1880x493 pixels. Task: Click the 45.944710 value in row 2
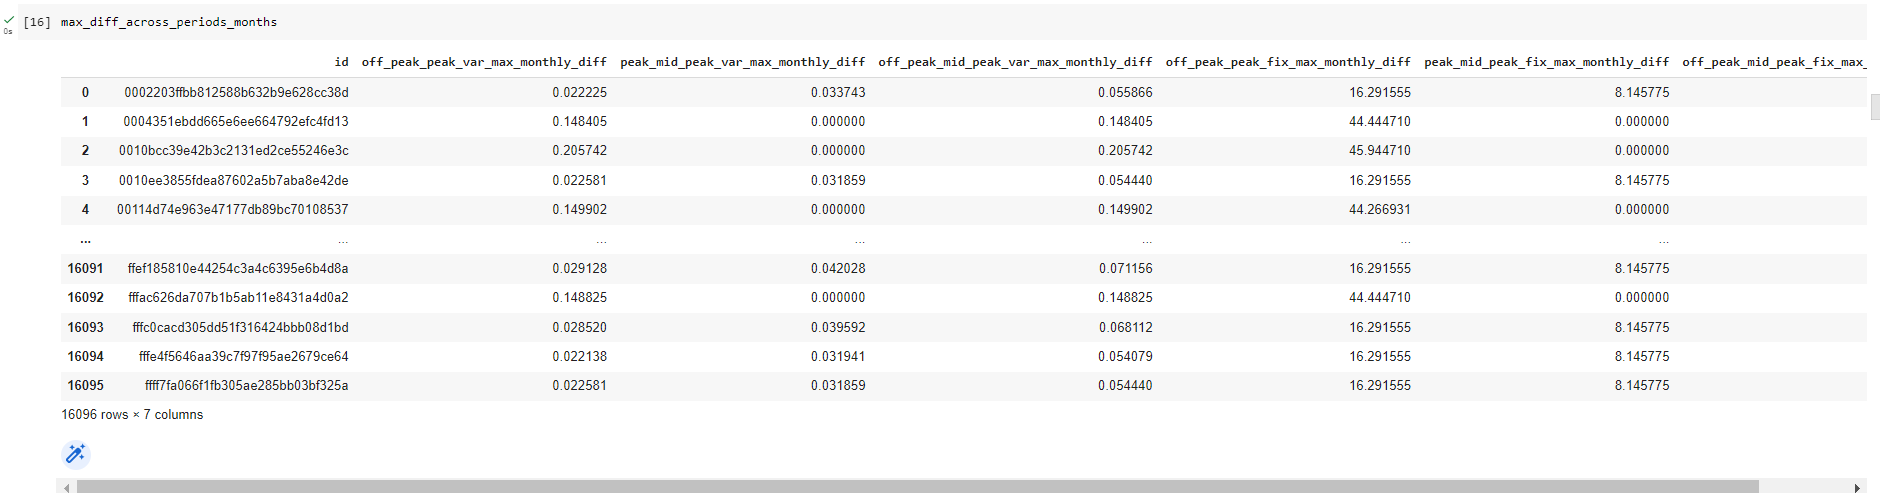click(1379, 151)
